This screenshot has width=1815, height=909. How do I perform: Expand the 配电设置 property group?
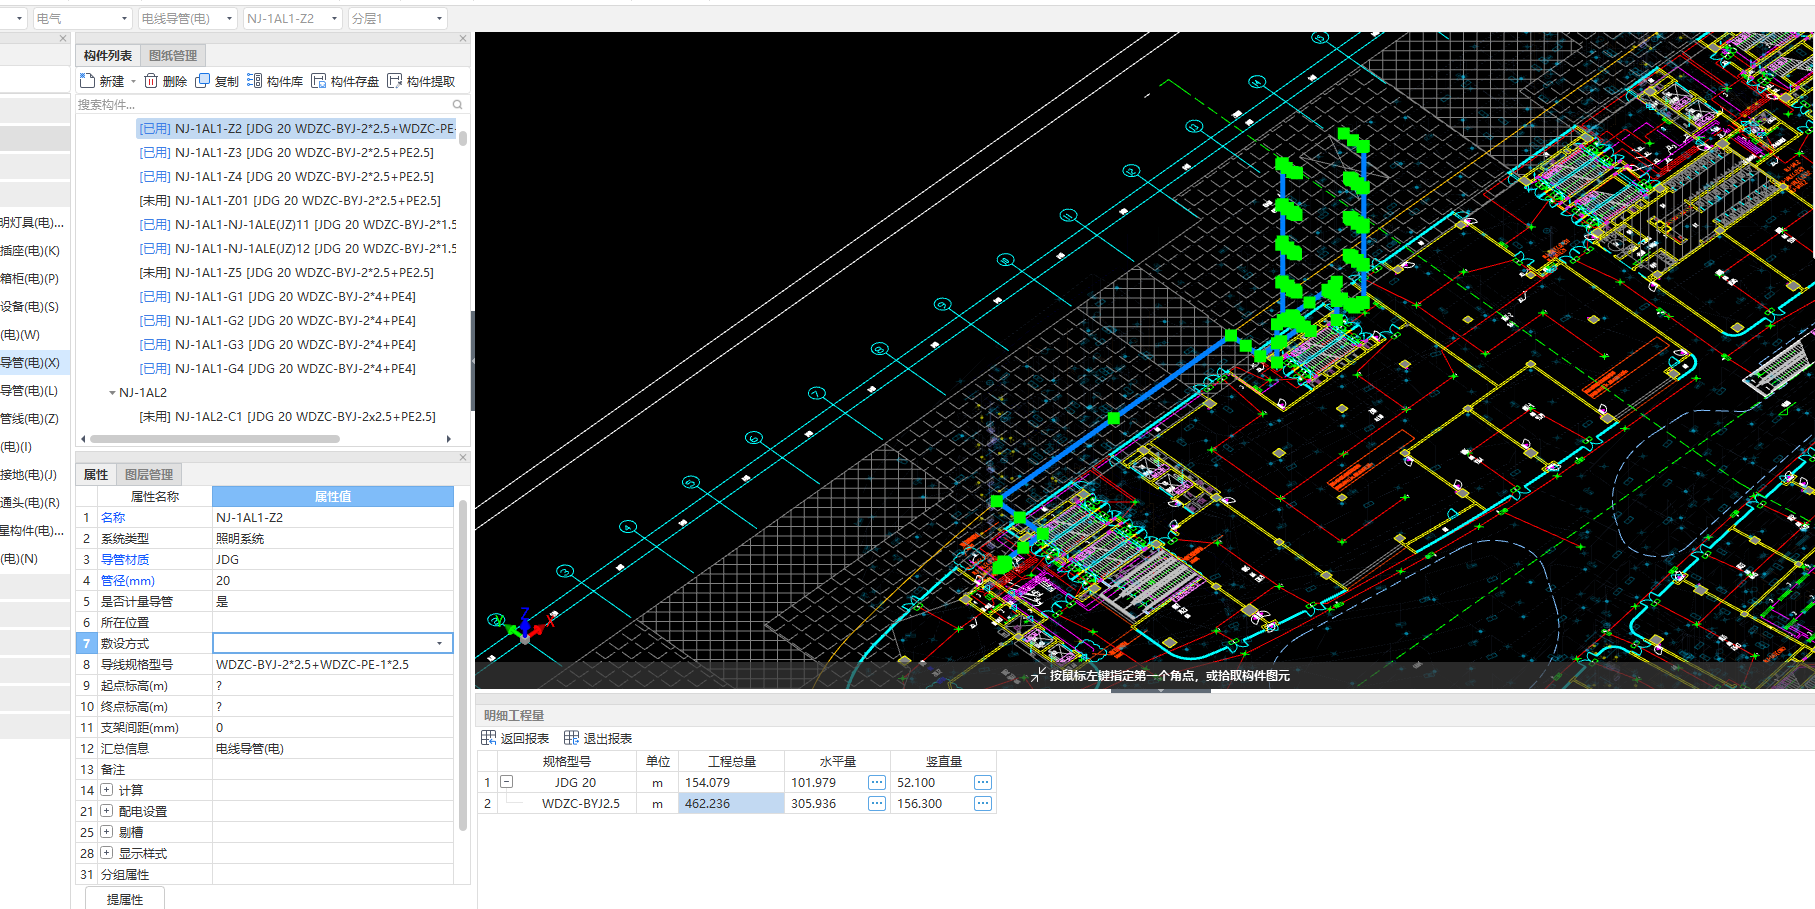tap(106, 811)
